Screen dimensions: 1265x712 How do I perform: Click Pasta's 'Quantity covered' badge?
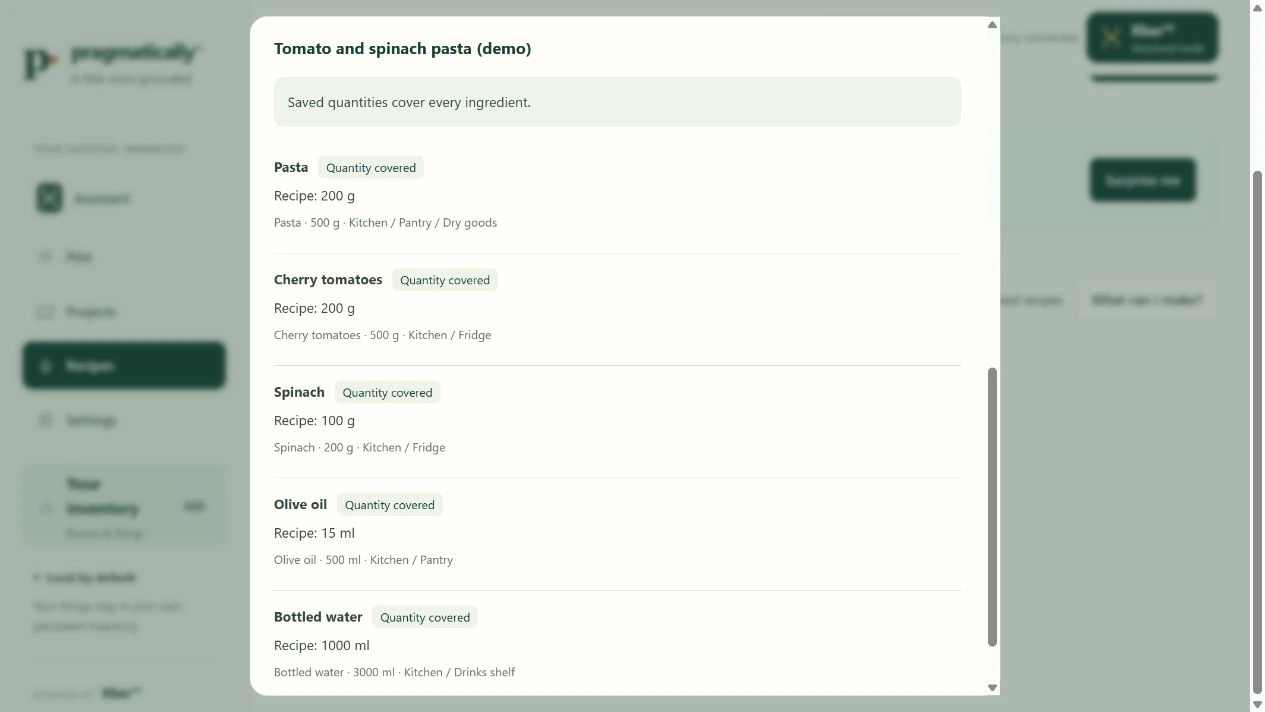(x=371, y=168)
